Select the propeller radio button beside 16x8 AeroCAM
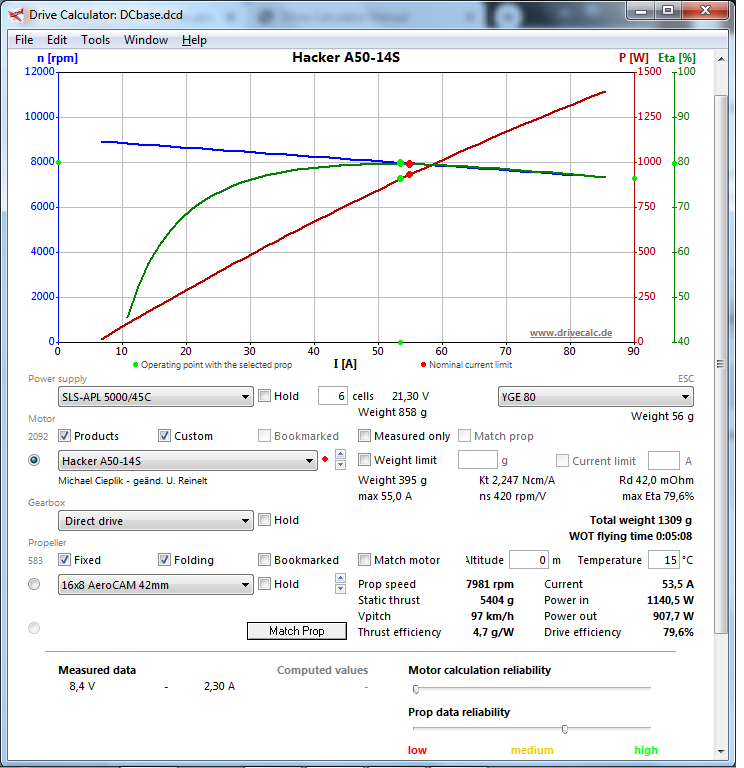This screenshot has width=744, height=768. (x=35, y=584)
